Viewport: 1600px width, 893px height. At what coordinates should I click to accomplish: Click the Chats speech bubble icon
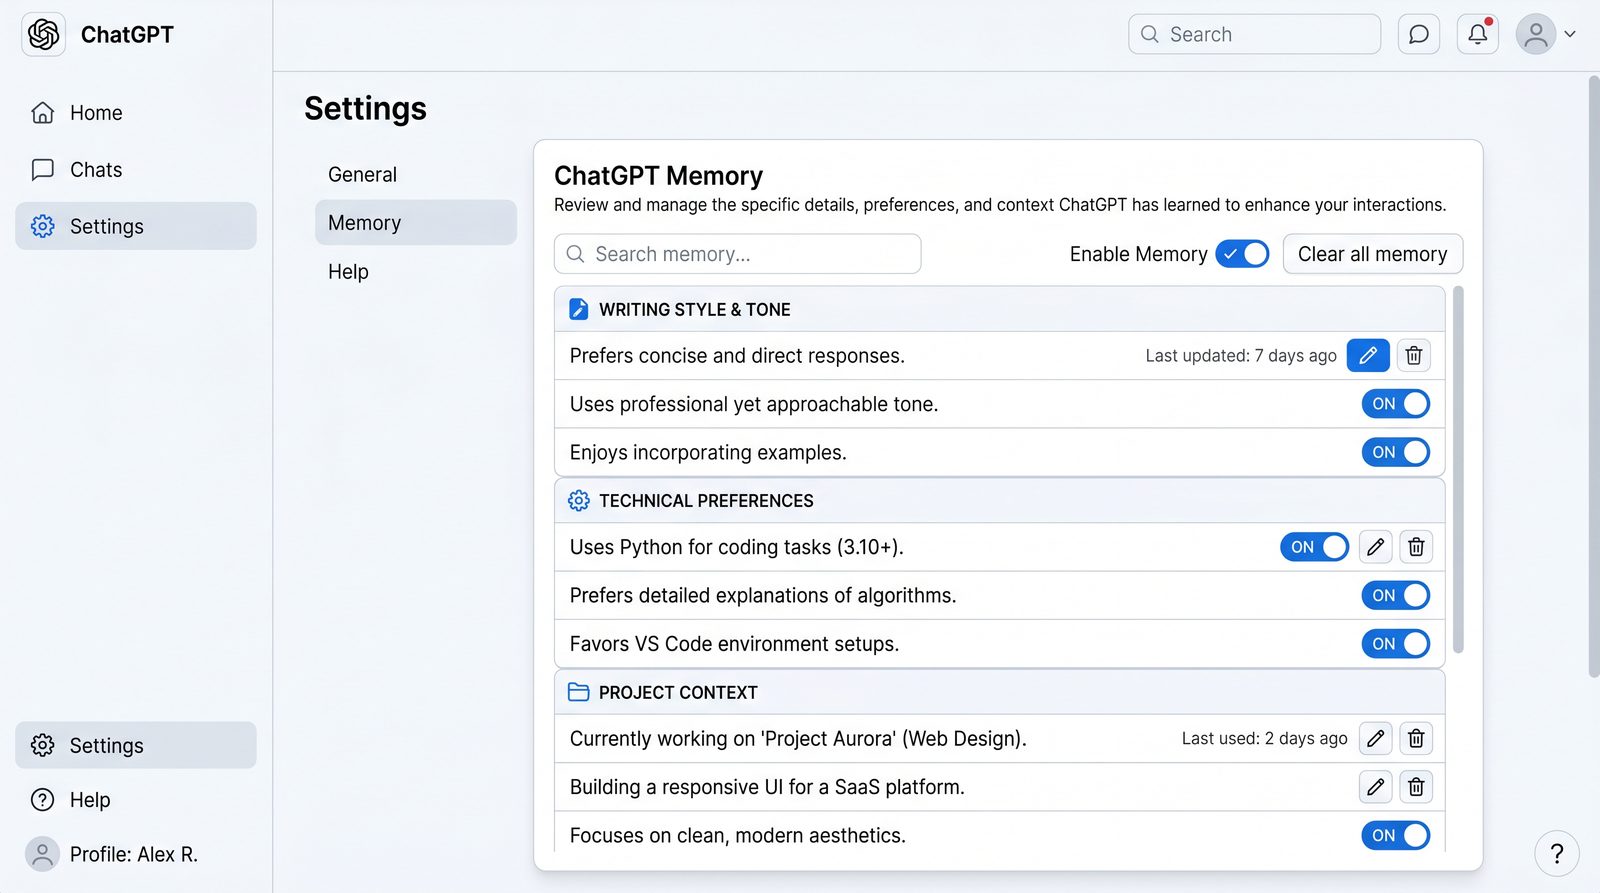42,169
